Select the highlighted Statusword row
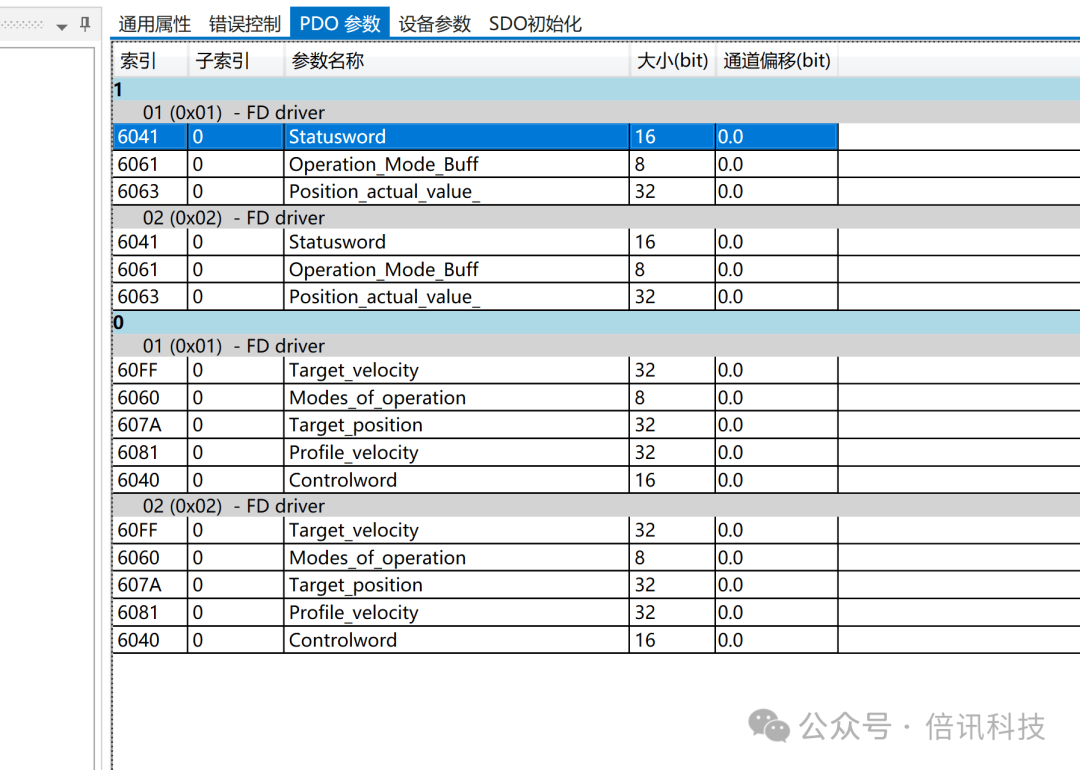Image resolution: width=1080 pixels, height=770 pixels. pyautogui.click(x=475, y=136)
